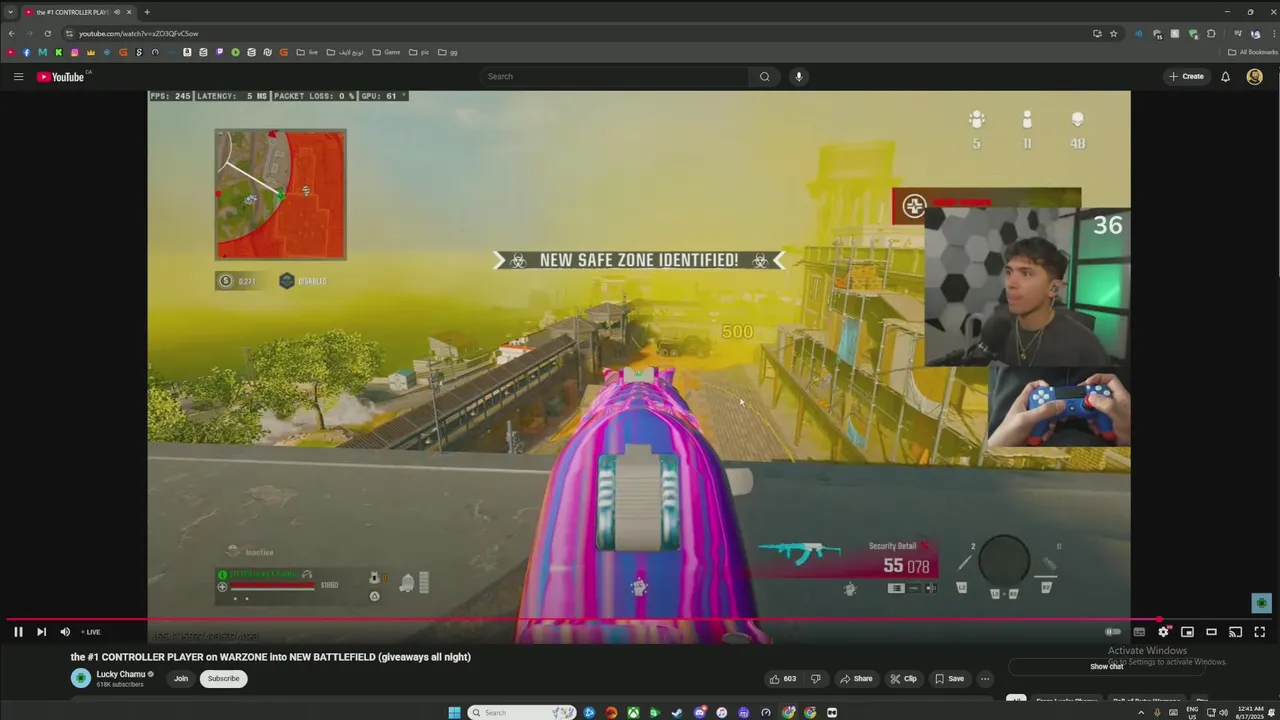The width and height of the screenshot is (1280, 720).
Task: Open Steam from the taskbar
Action: (x=677, y=712)
